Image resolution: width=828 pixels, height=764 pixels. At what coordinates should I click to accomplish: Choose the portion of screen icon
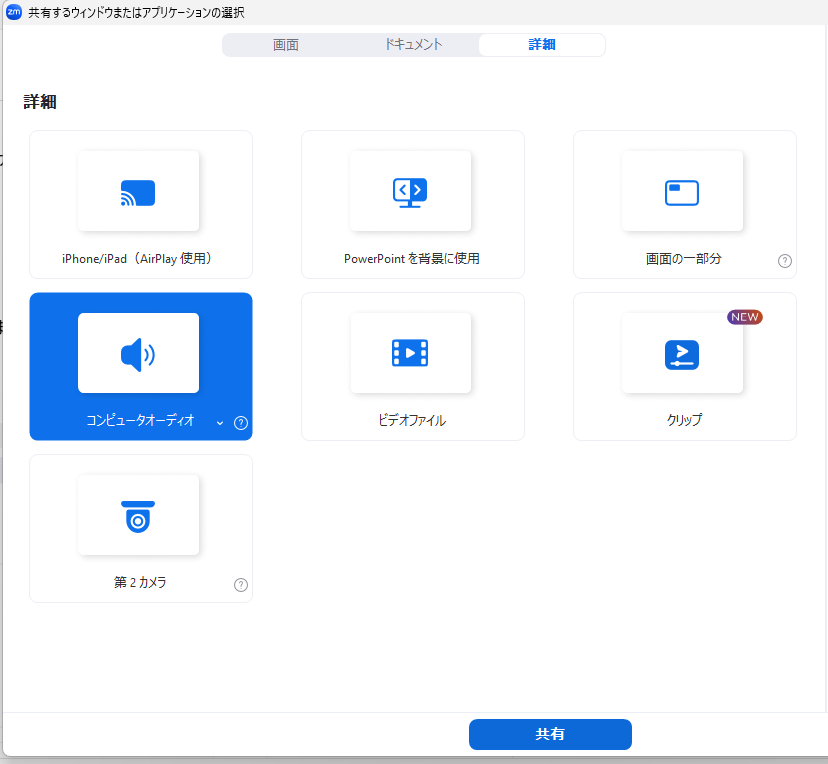682,192
